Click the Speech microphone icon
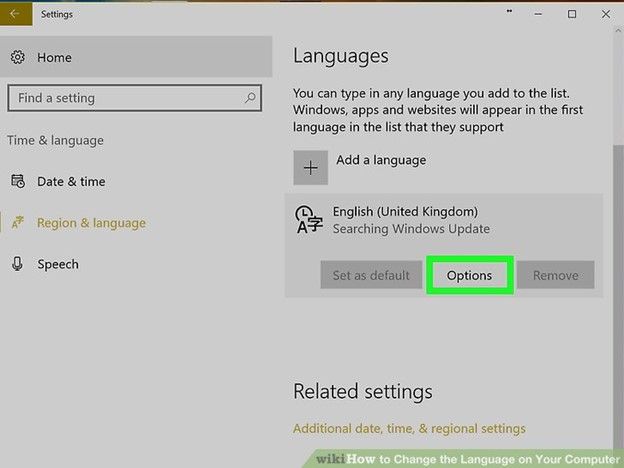The width and height of the screenshot is (624, 468). 17,264
